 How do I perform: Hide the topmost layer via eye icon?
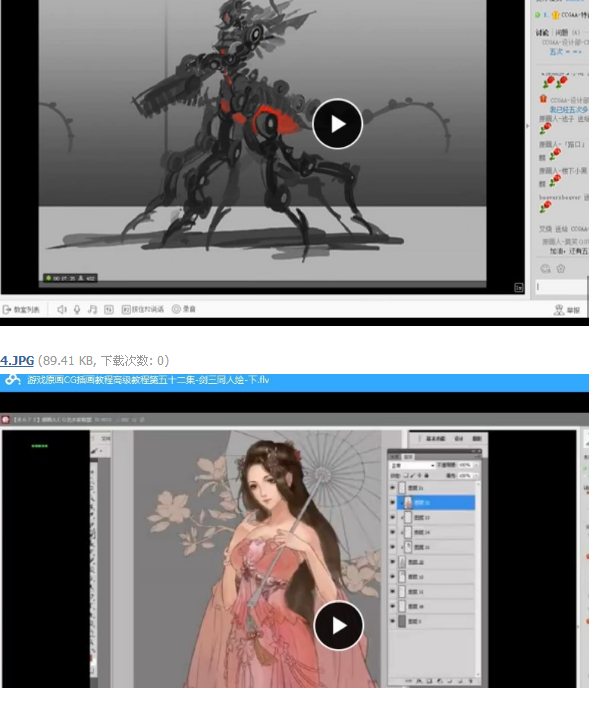pyautogui.click(x=393, y=488)
